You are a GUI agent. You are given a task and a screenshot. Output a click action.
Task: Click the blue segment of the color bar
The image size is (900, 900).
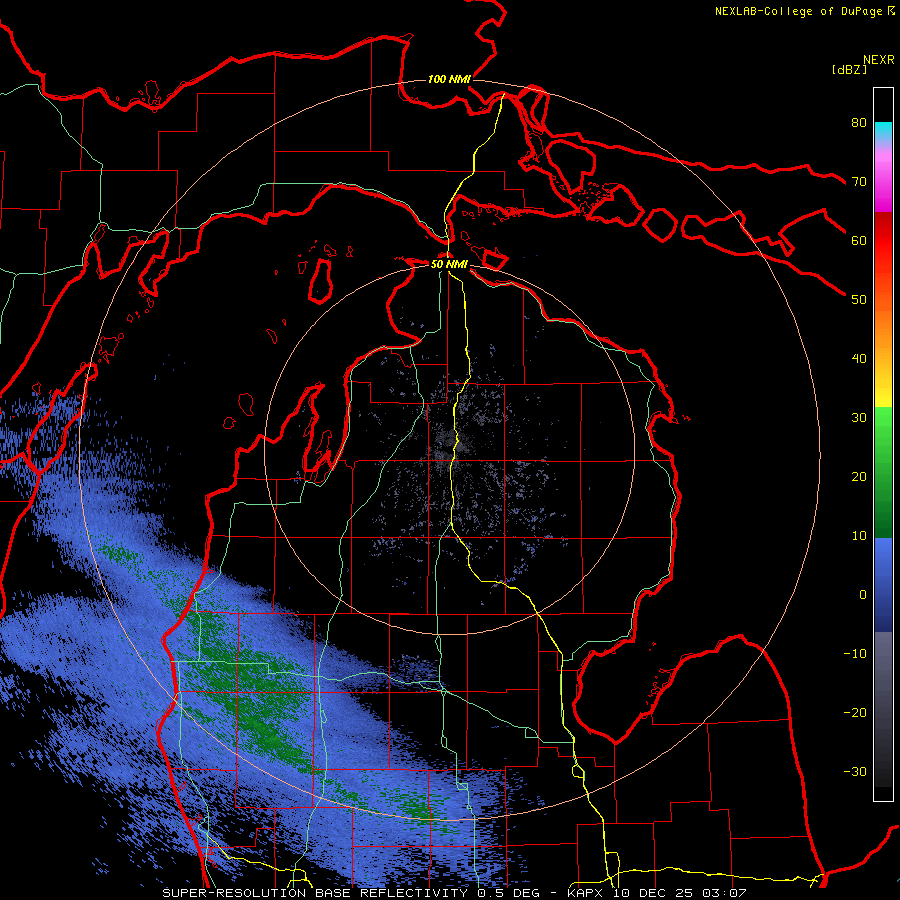click(x=883, y=585)
